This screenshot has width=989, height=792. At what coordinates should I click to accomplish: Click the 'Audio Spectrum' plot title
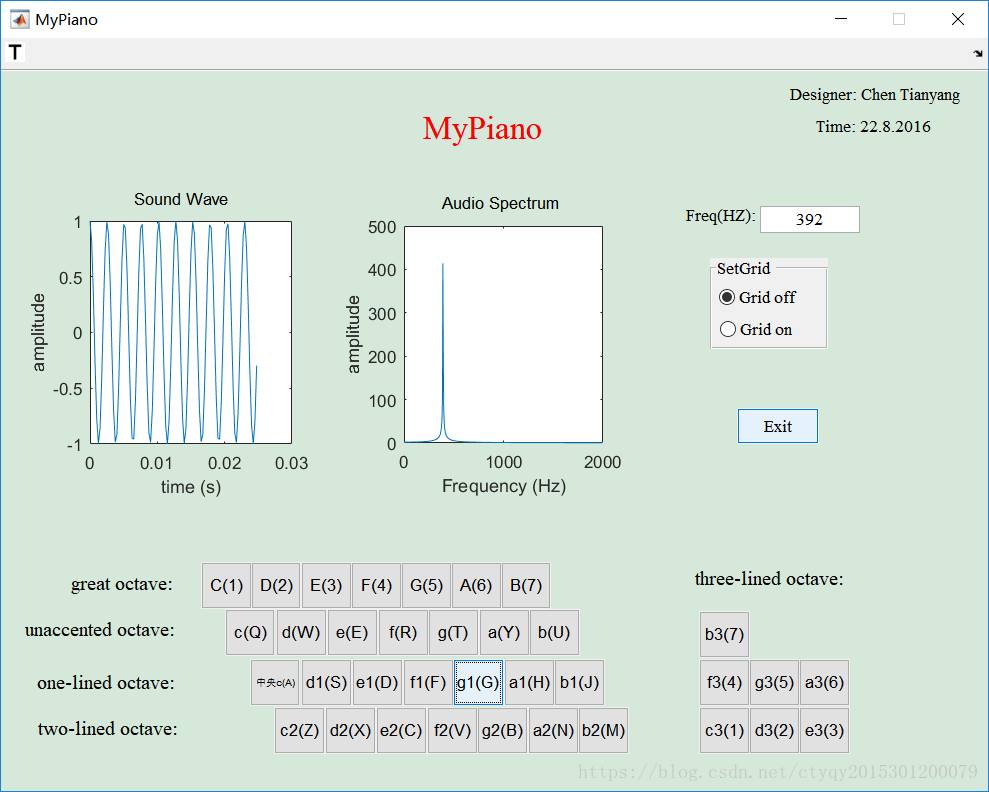[500, 203]
